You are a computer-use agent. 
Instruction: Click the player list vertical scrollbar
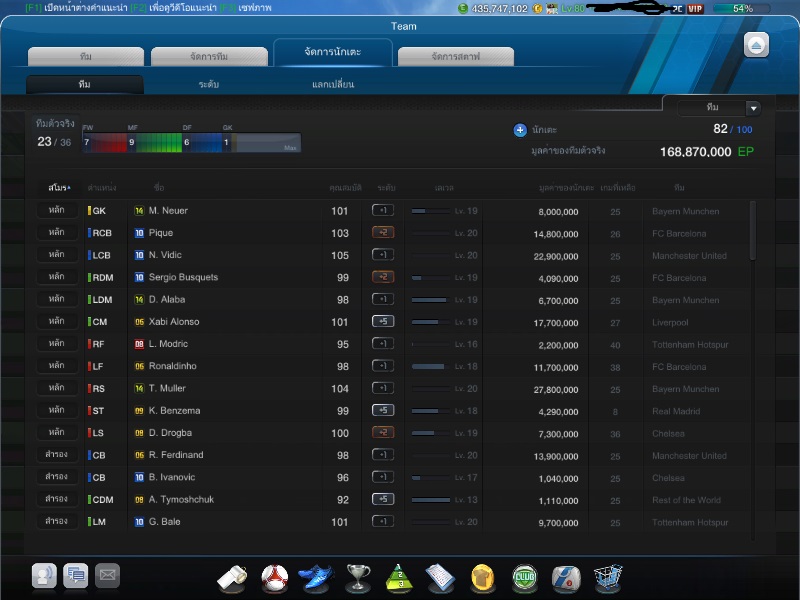[753, 231]
